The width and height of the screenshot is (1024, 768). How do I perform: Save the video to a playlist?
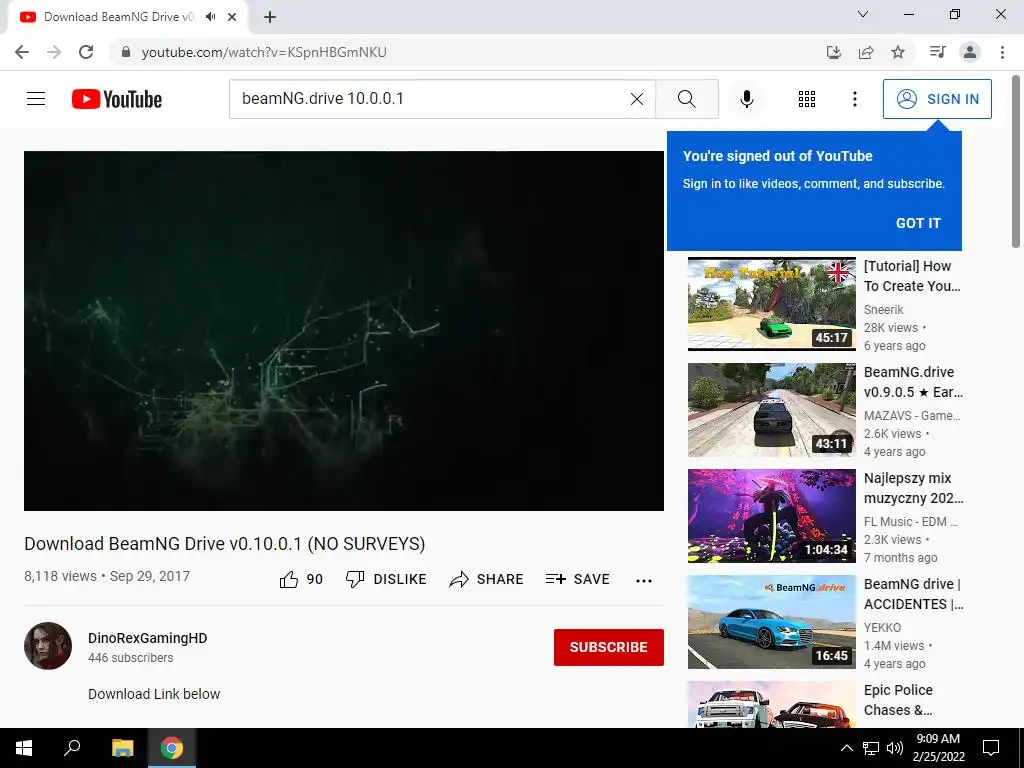577,579
